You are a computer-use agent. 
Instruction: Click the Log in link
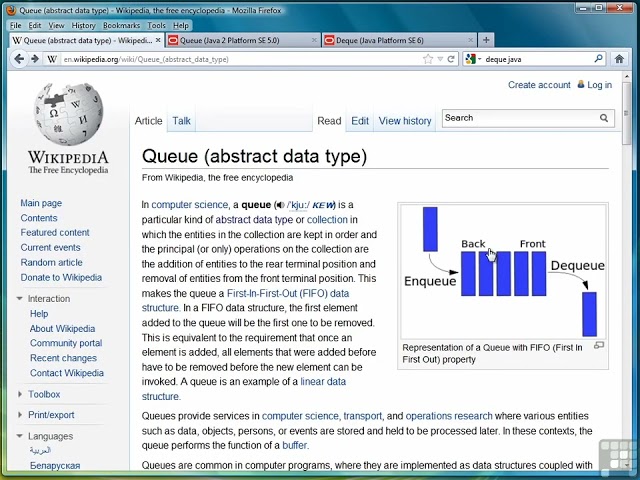599,85
